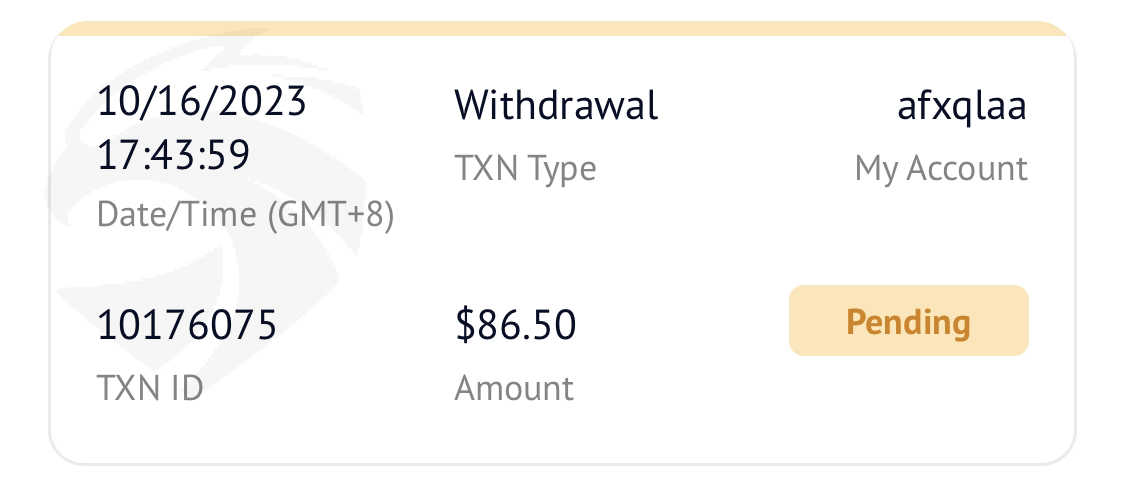Select transaction ID number 10176075

pyautogui.click(x=186, y=326)
